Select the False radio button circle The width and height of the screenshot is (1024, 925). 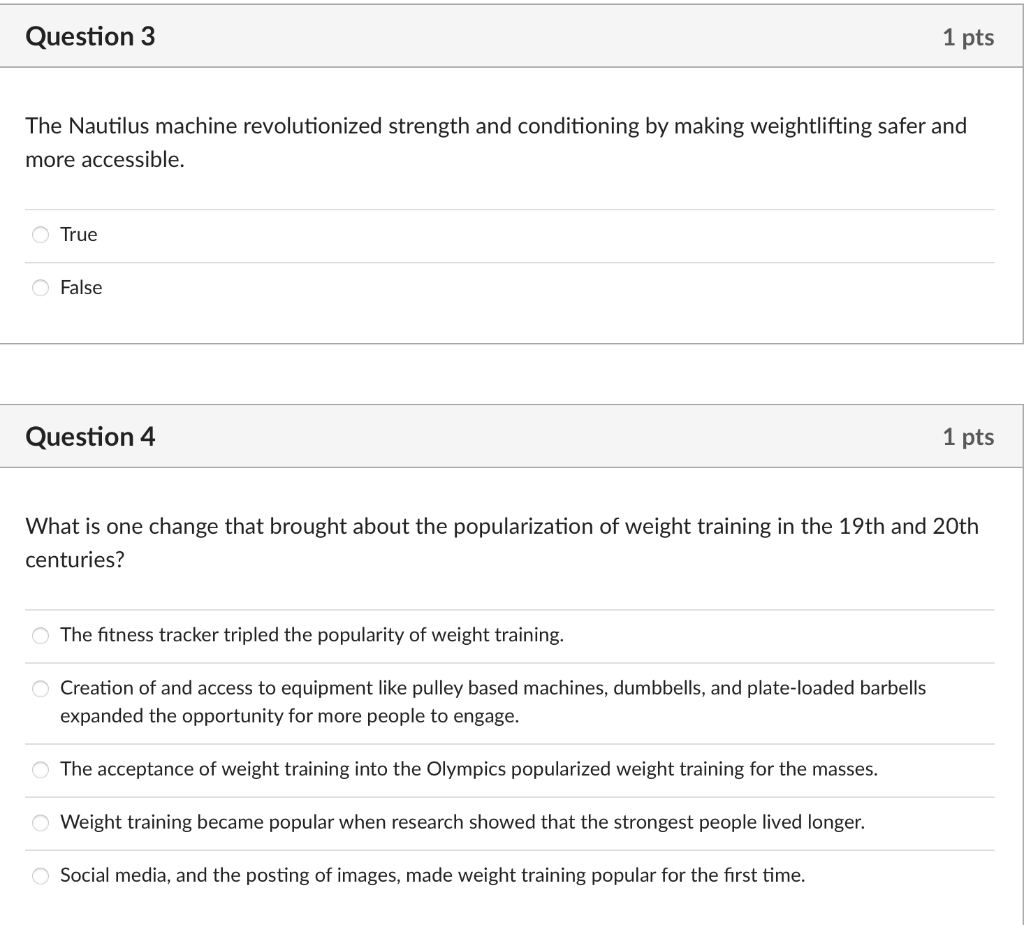click(40, 287)
